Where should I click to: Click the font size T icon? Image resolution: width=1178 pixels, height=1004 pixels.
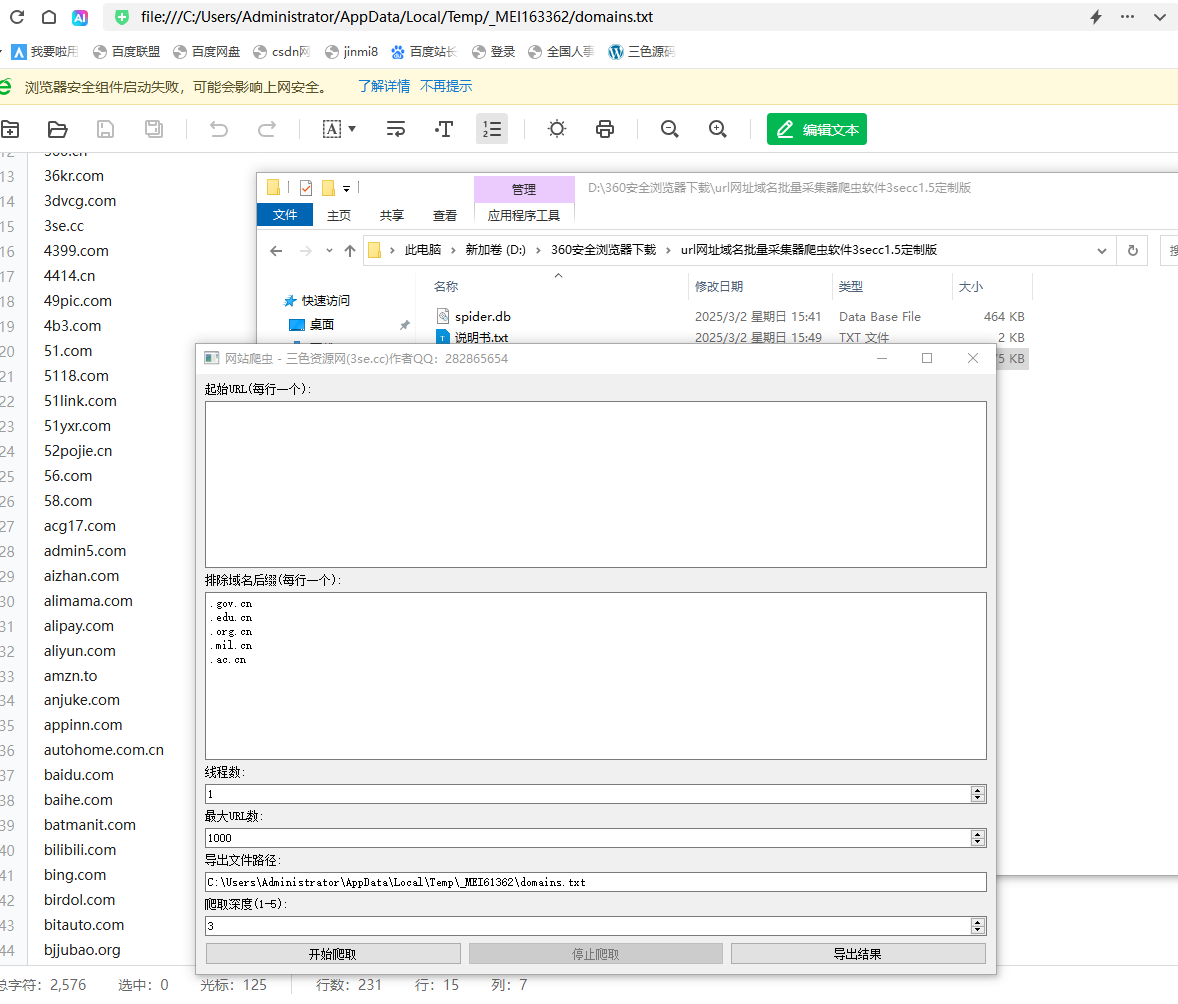pos(444,129)
